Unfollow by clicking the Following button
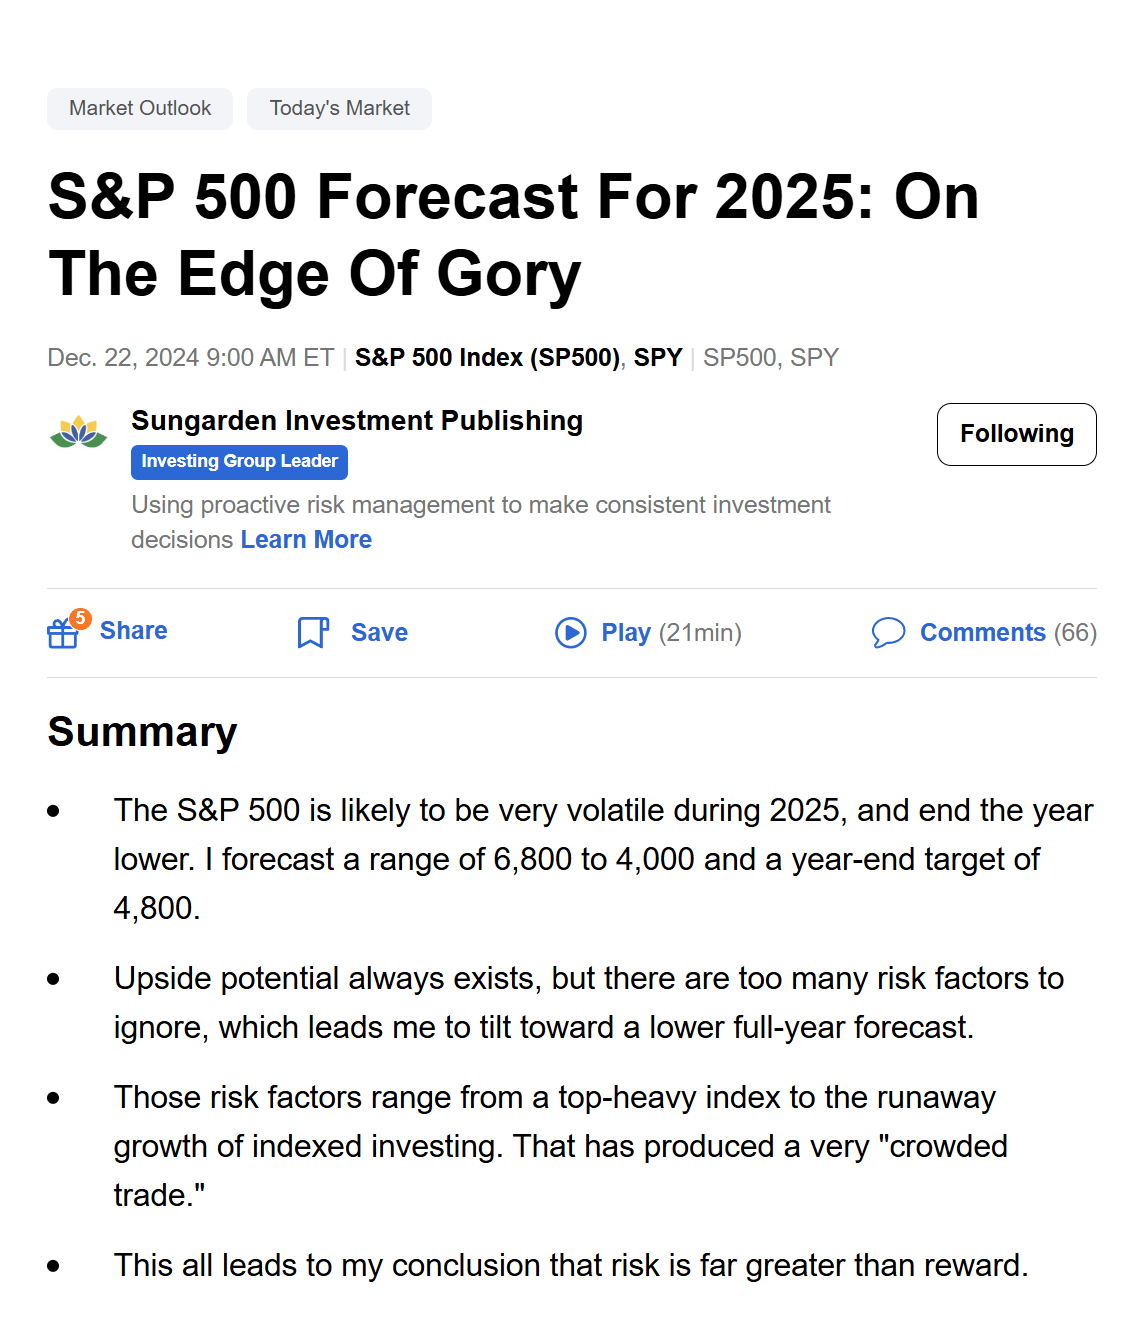 (x=1016, y=434)
